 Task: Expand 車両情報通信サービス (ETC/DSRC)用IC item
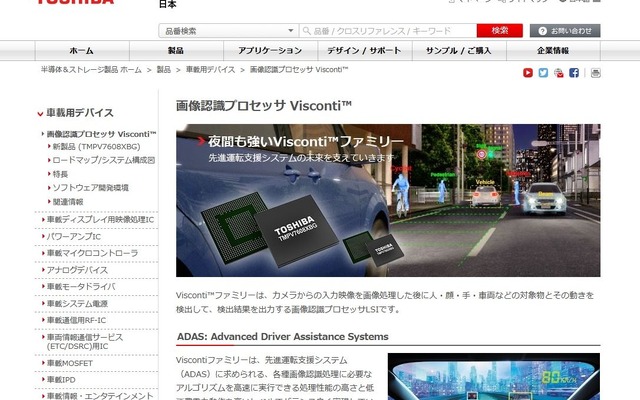coord(84,342)
